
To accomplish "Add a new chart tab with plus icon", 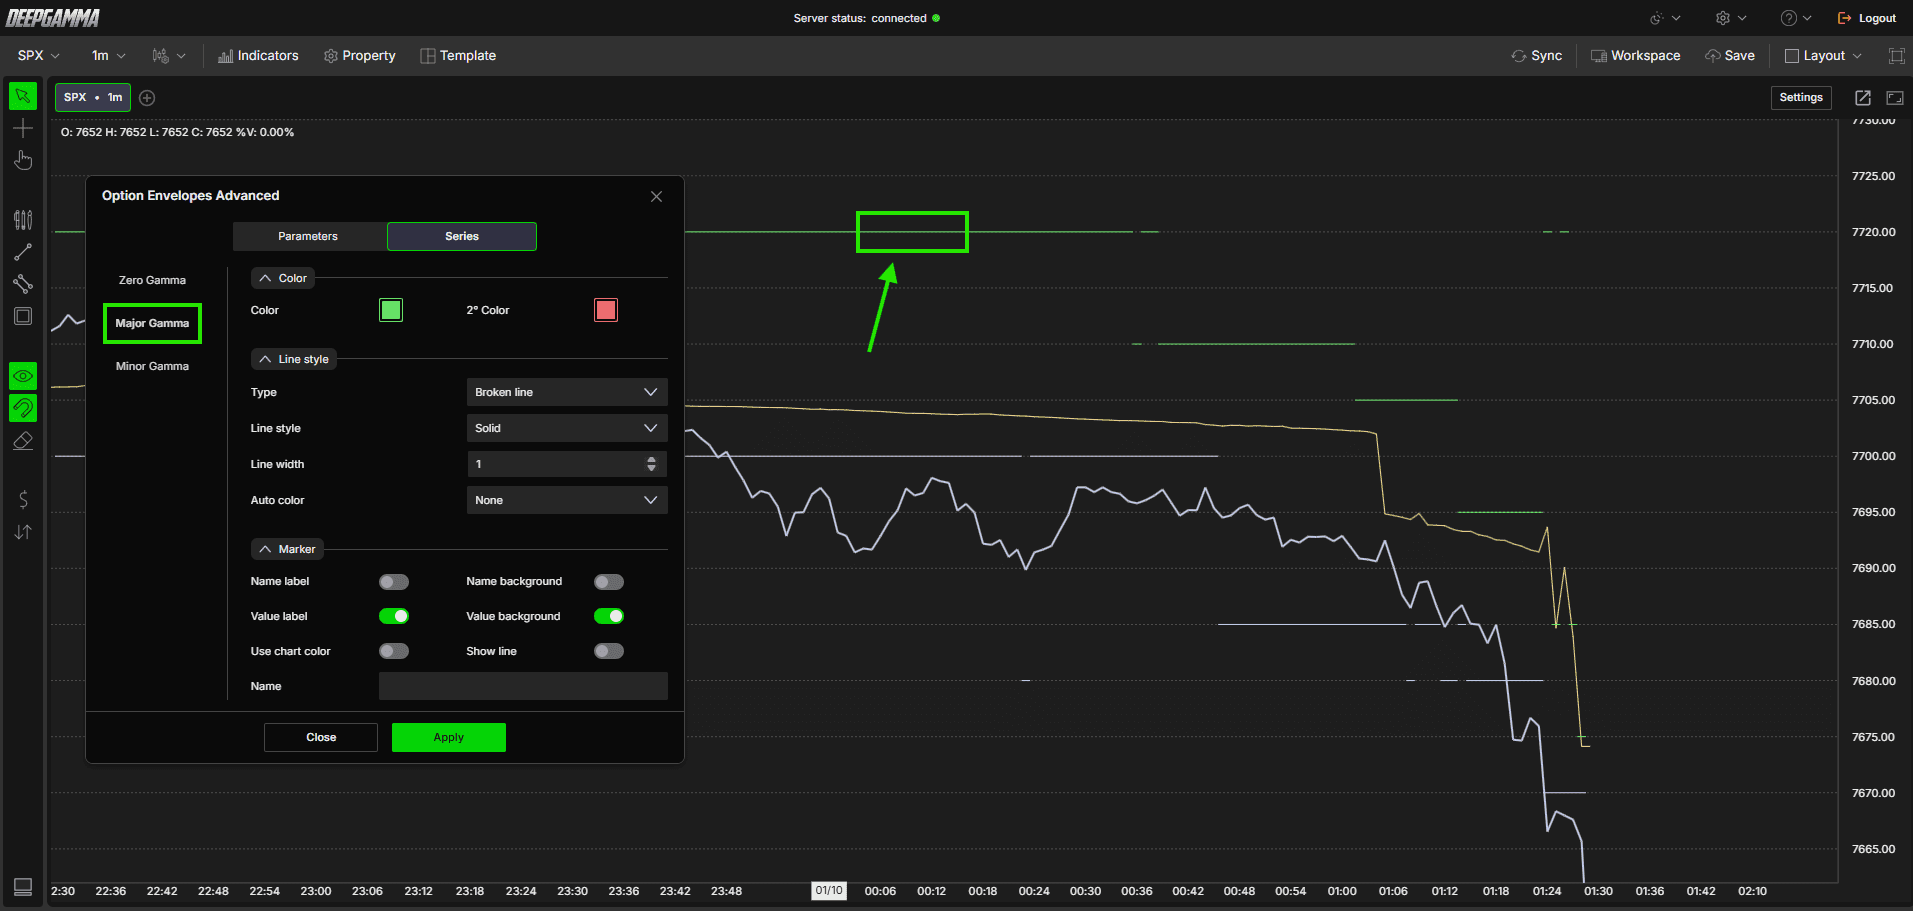I will click(x=147, y=98).
